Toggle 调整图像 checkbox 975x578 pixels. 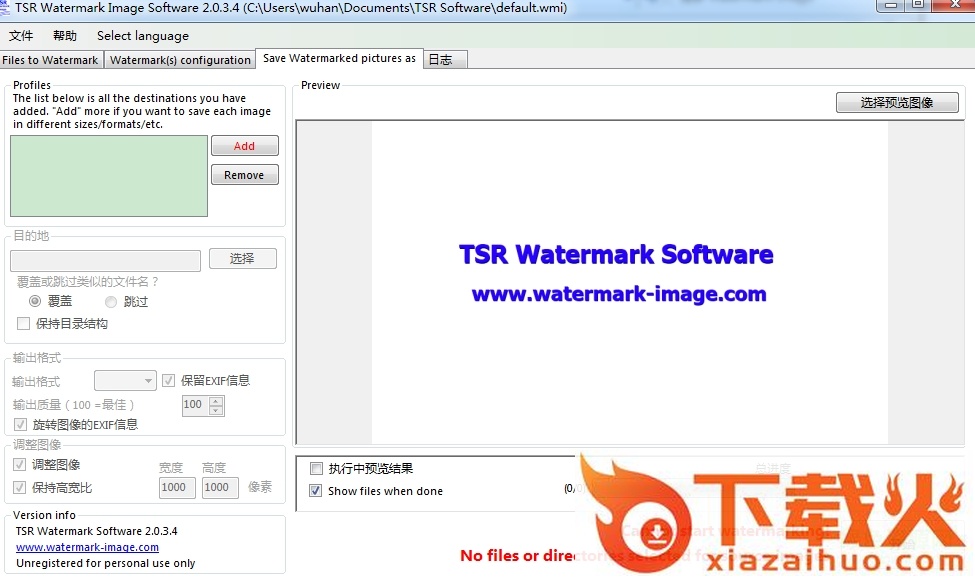tap(20, 465)
